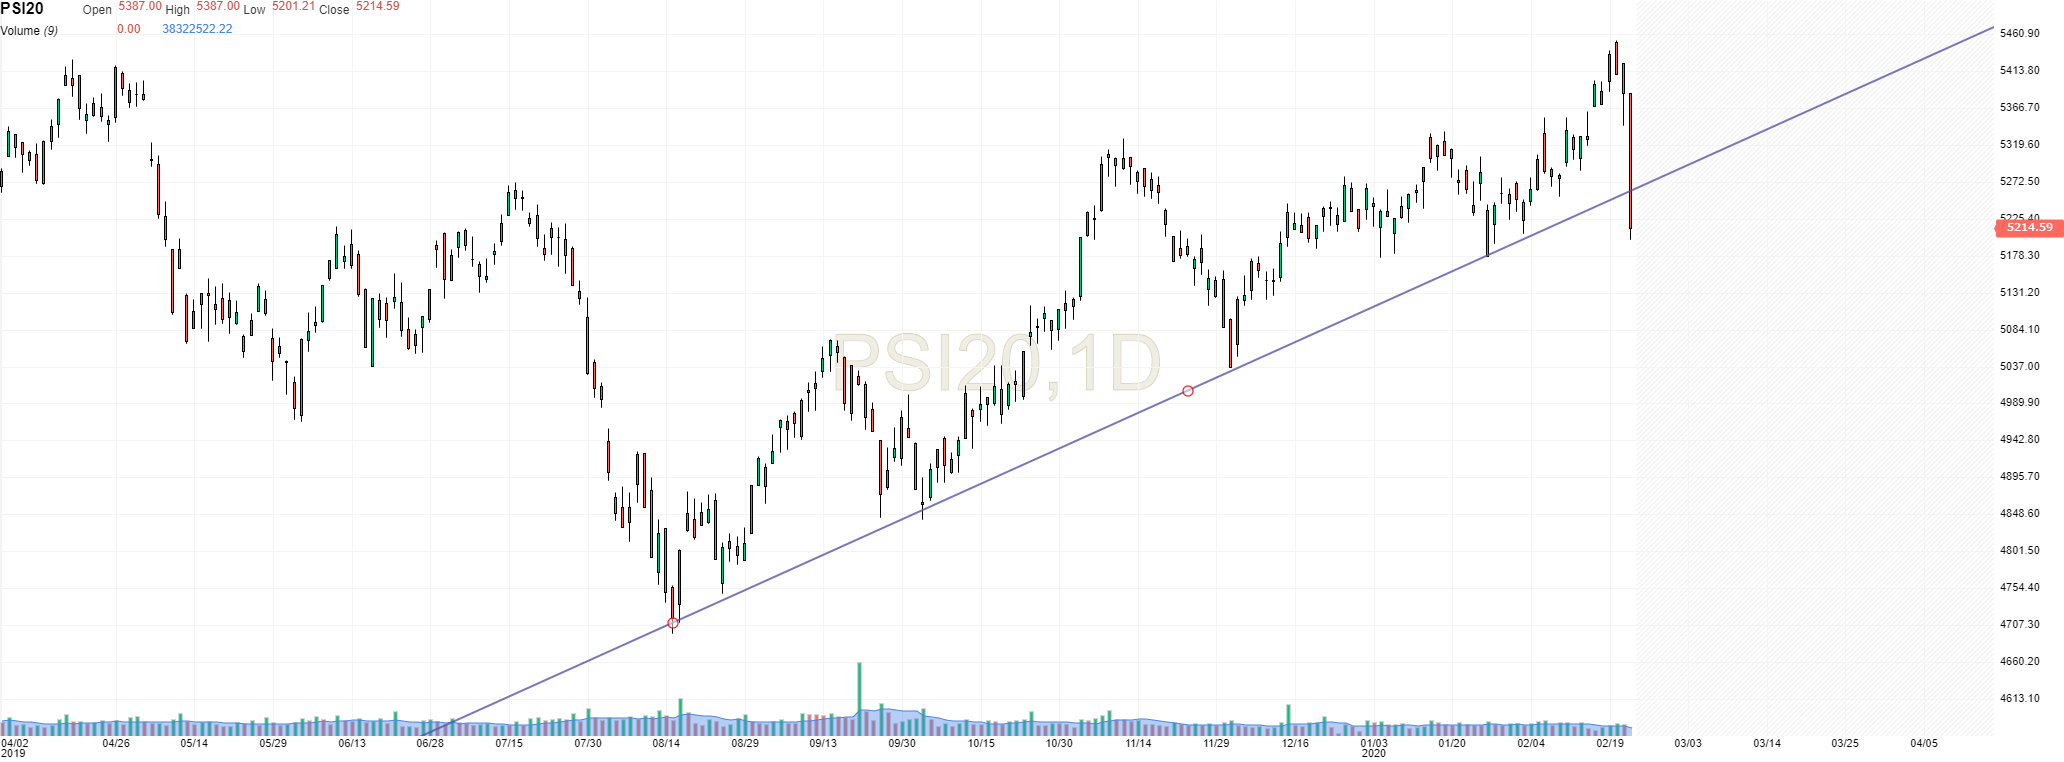The height and width of the screenshot is (762, 2064).
Task: Click the 11/14 date on the time axis
Action: click(x=1138, y=743)
